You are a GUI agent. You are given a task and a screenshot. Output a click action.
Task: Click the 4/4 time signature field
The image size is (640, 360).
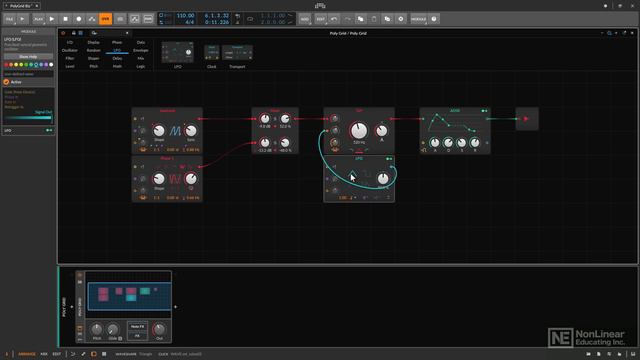(x=190, y=22)
